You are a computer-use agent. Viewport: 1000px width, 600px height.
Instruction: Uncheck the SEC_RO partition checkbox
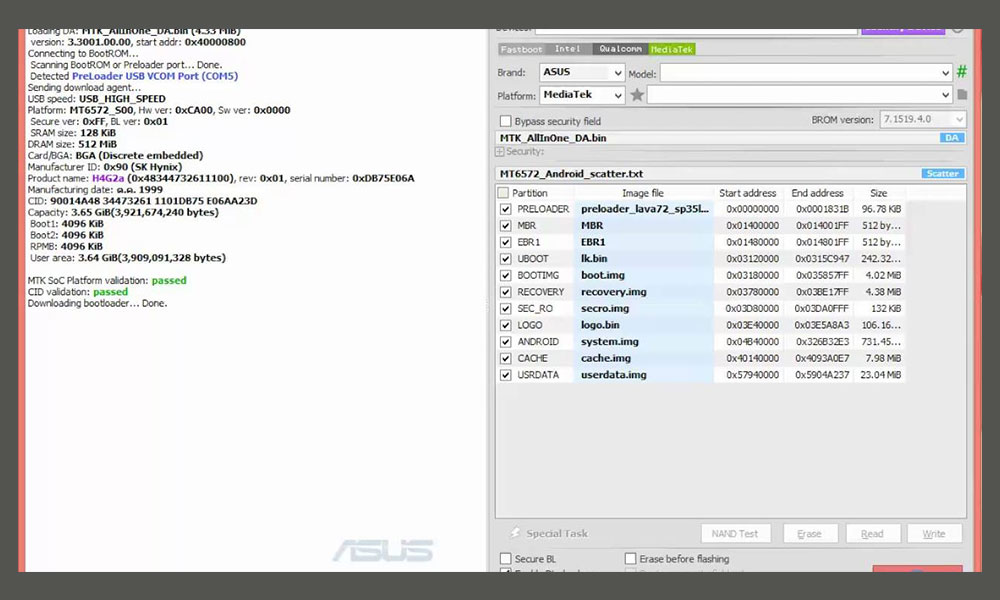tap(506, 309)
